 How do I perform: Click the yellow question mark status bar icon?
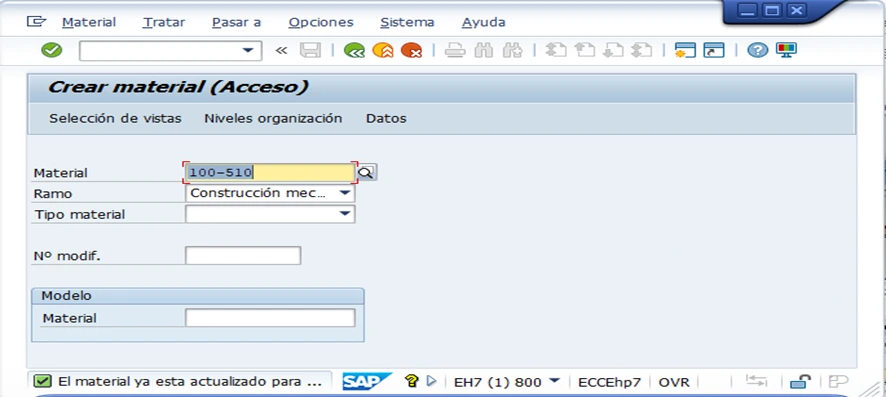tap(411, 381)
